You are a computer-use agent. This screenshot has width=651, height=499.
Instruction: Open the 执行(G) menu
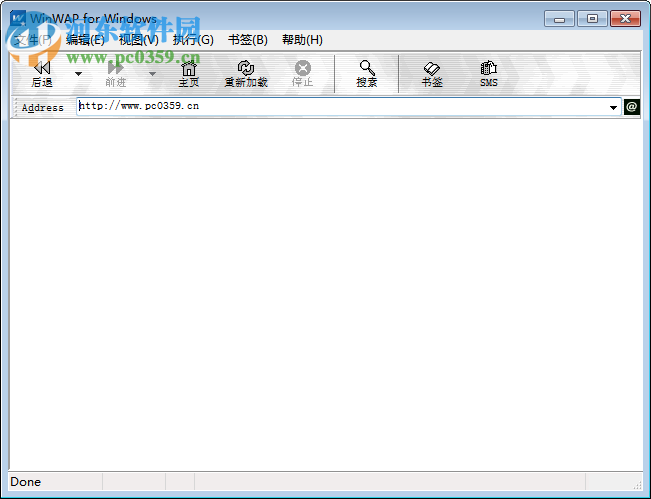[193, 40]
